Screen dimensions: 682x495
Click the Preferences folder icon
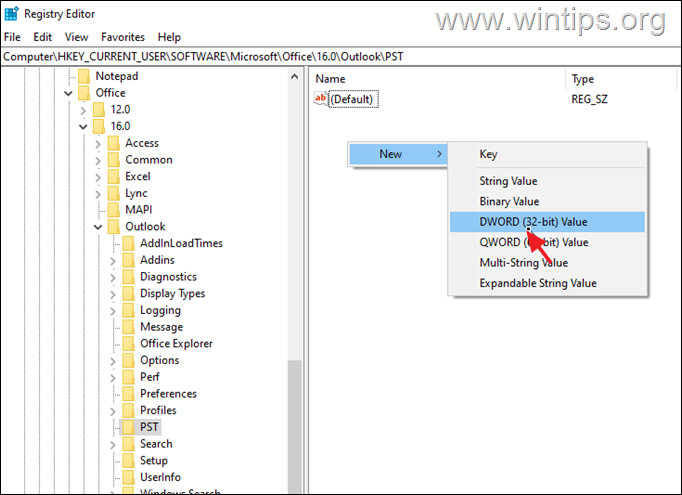pos(128,394)
